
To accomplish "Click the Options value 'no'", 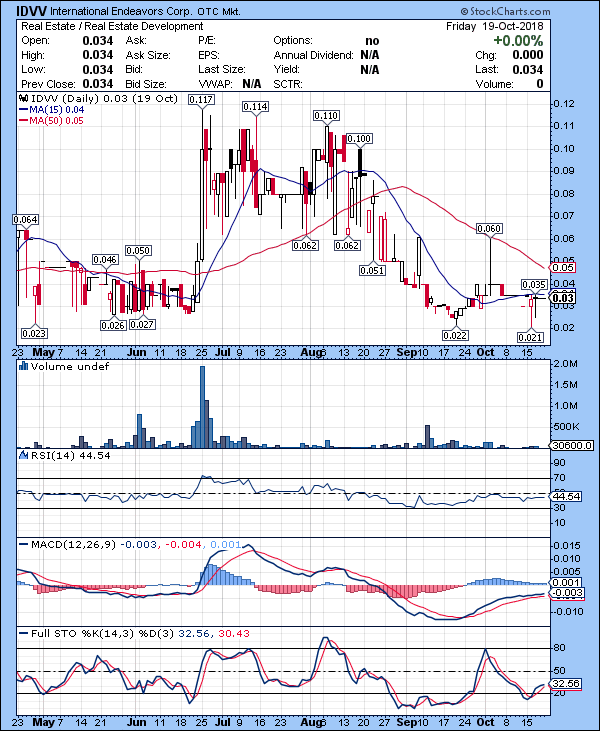I will click(372, 41).
